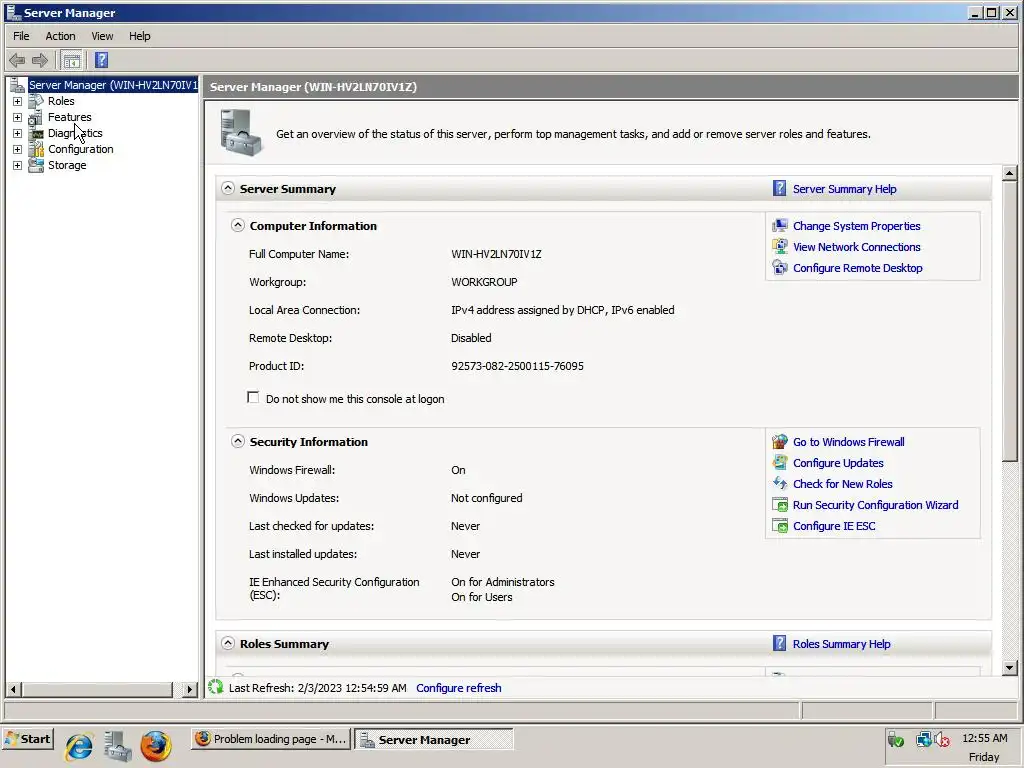
Task: Click the Roles Summary Help link
Action: pos(841,644)
